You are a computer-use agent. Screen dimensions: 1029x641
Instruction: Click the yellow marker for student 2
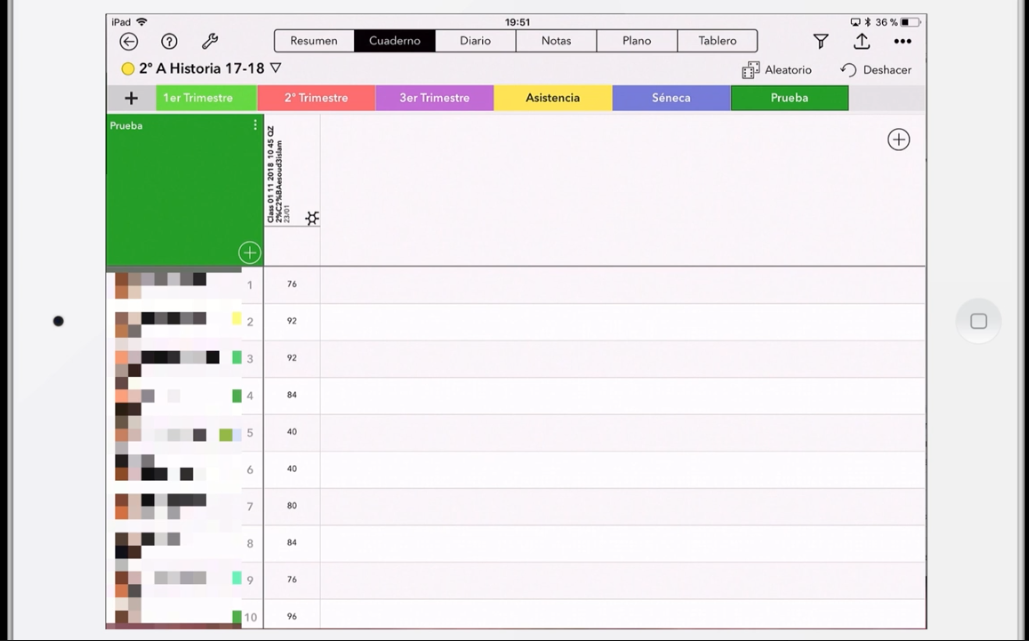coord(237,319)
